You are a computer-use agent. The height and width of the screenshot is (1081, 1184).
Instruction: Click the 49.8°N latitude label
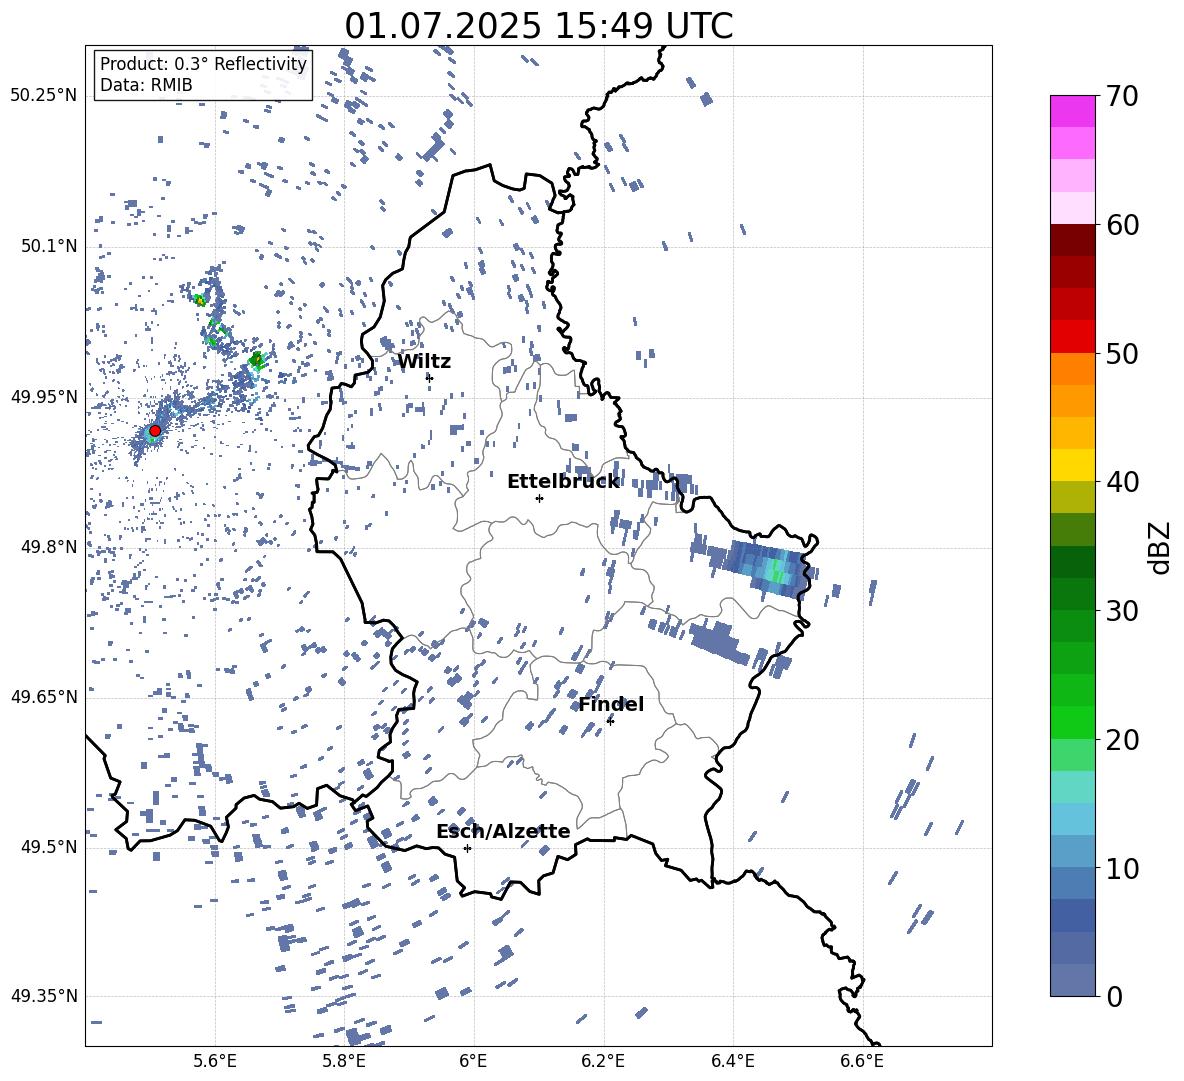tap(49, 547)
